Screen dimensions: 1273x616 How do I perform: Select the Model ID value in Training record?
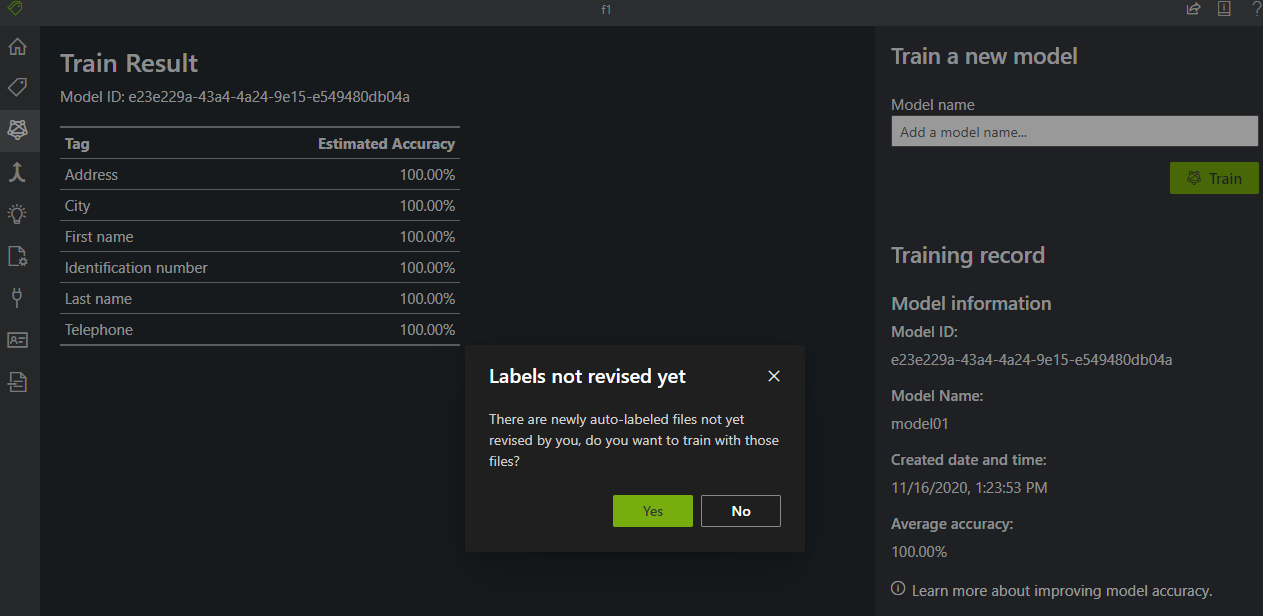click(1031, 359)
